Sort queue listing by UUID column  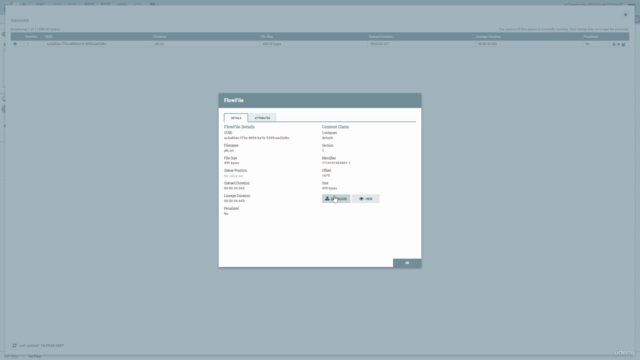pyautogui.click(x=49, y=37)
